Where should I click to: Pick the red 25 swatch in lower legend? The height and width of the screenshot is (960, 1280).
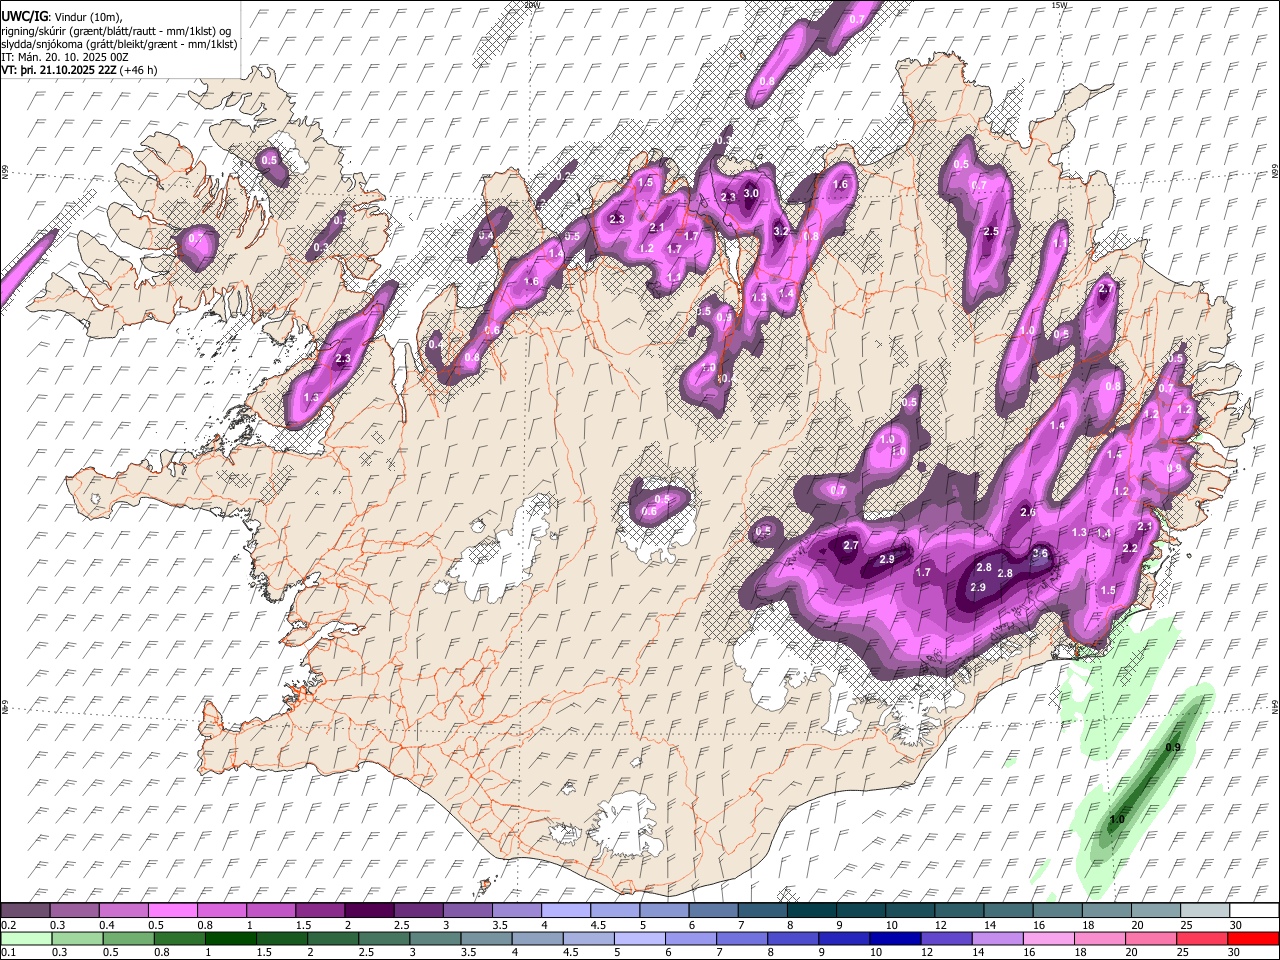pyautogui.click(x=1200, y=938)
